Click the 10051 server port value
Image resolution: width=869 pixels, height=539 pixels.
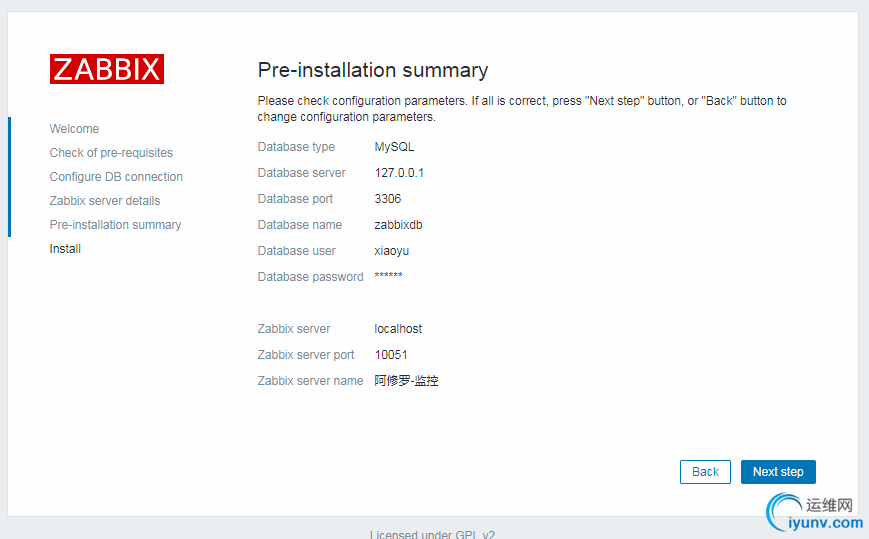point(391,355)
